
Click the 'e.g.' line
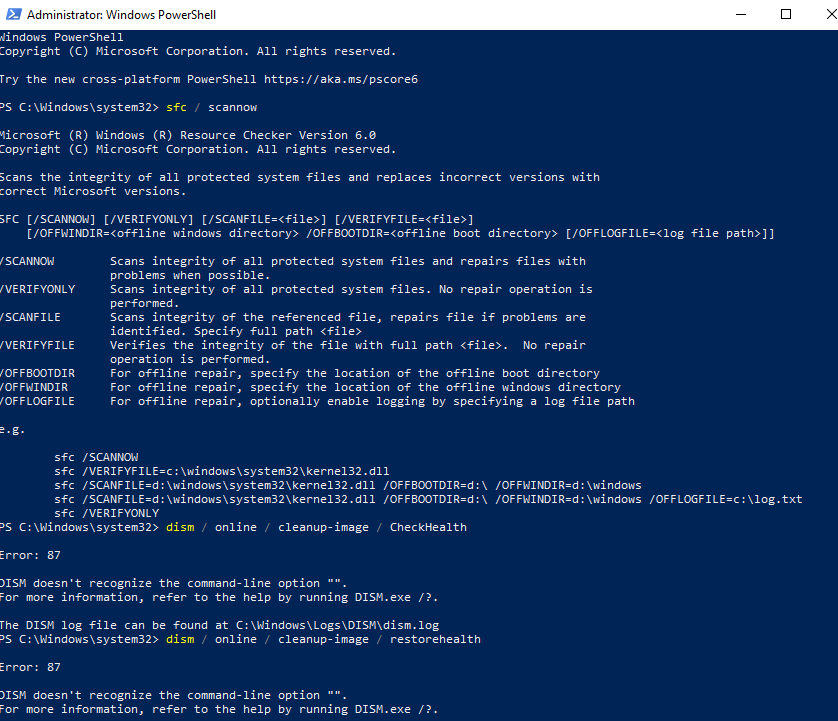pyautogui.click(x=12, y=429)
